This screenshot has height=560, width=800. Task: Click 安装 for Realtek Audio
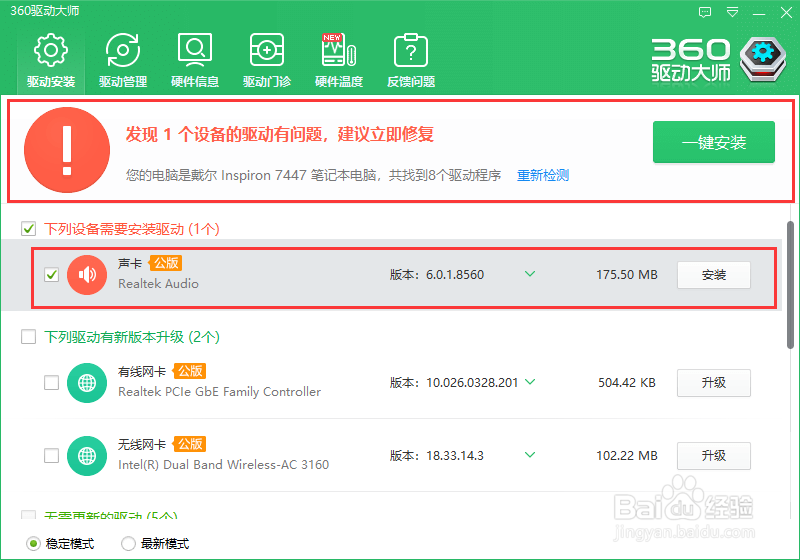(714, 275)
